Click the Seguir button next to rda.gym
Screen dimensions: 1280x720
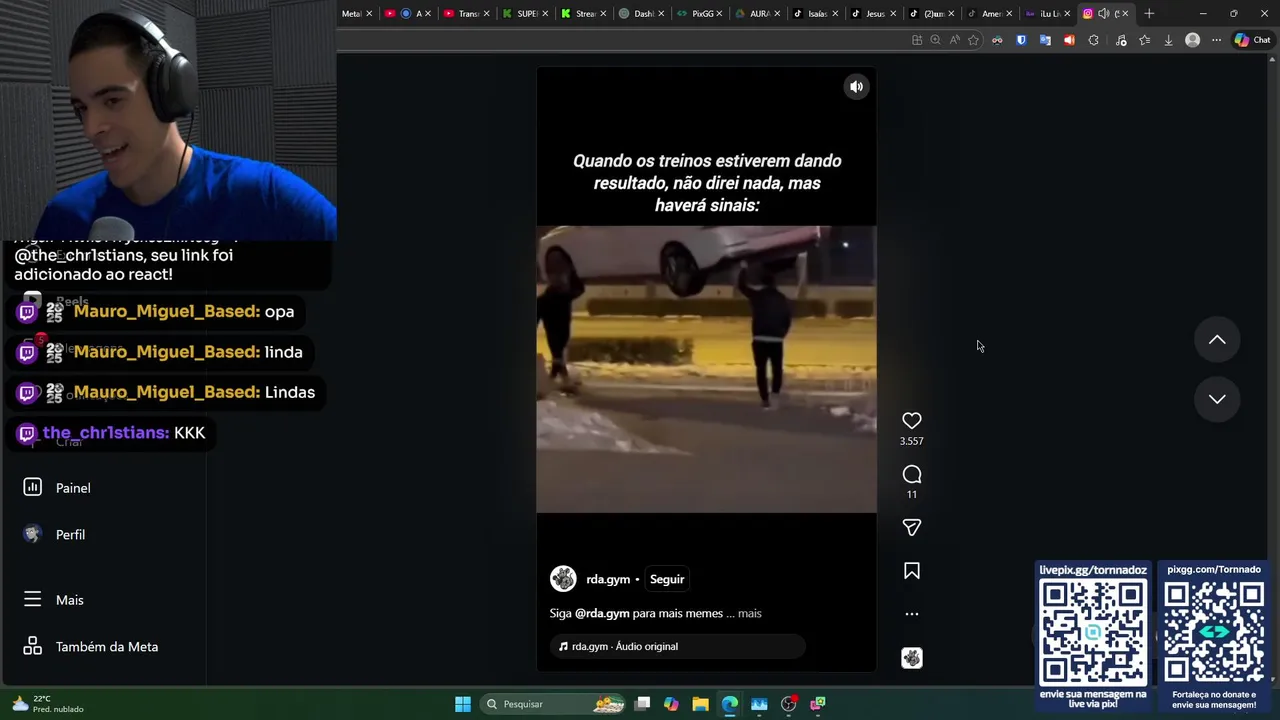[667, 579]
